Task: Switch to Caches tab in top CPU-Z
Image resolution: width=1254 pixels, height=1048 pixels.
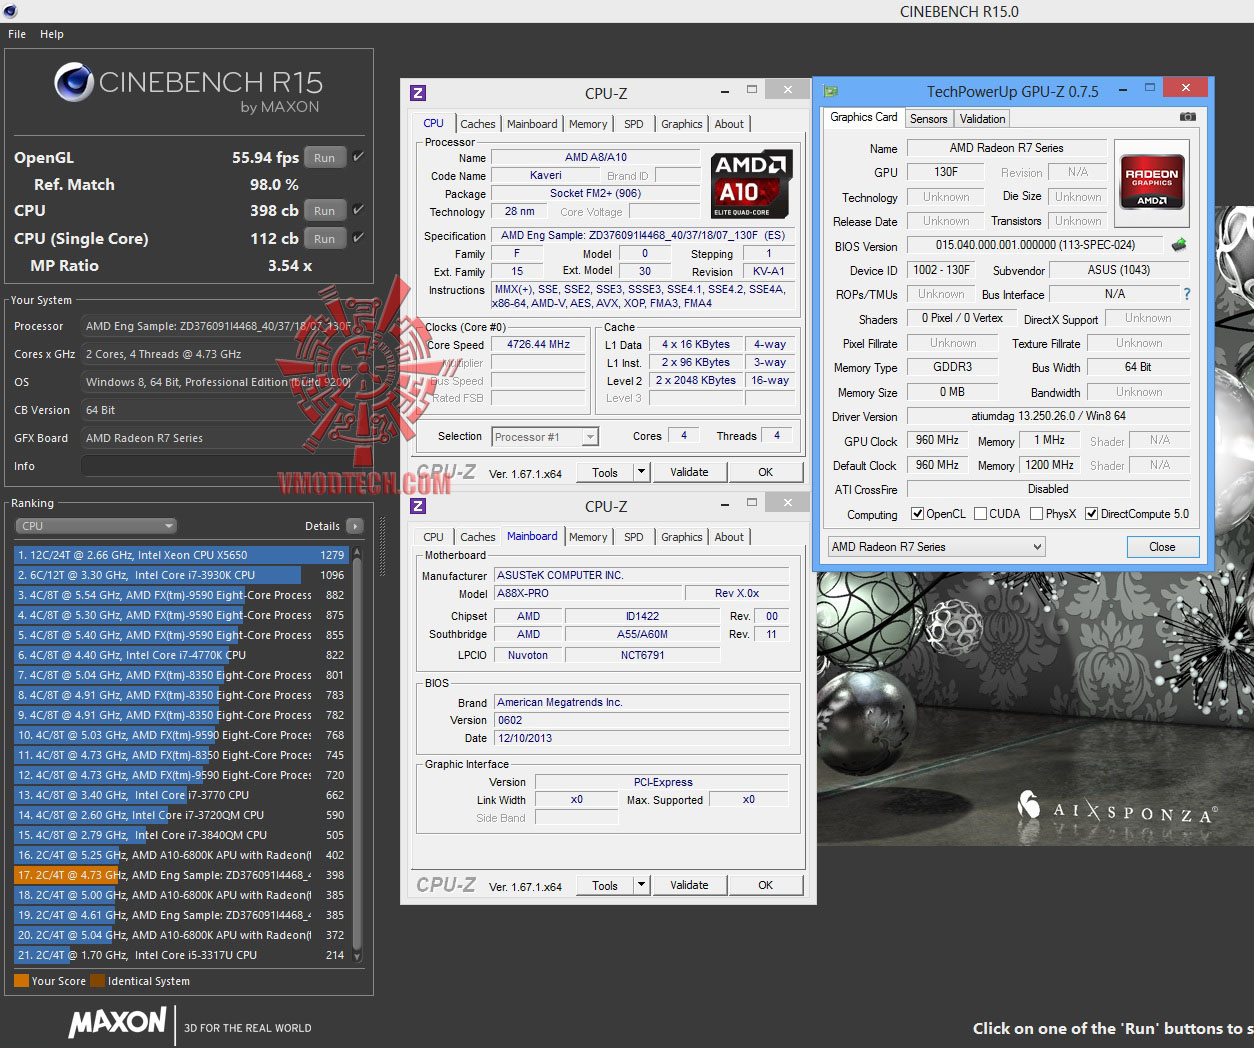Action: 477,124
